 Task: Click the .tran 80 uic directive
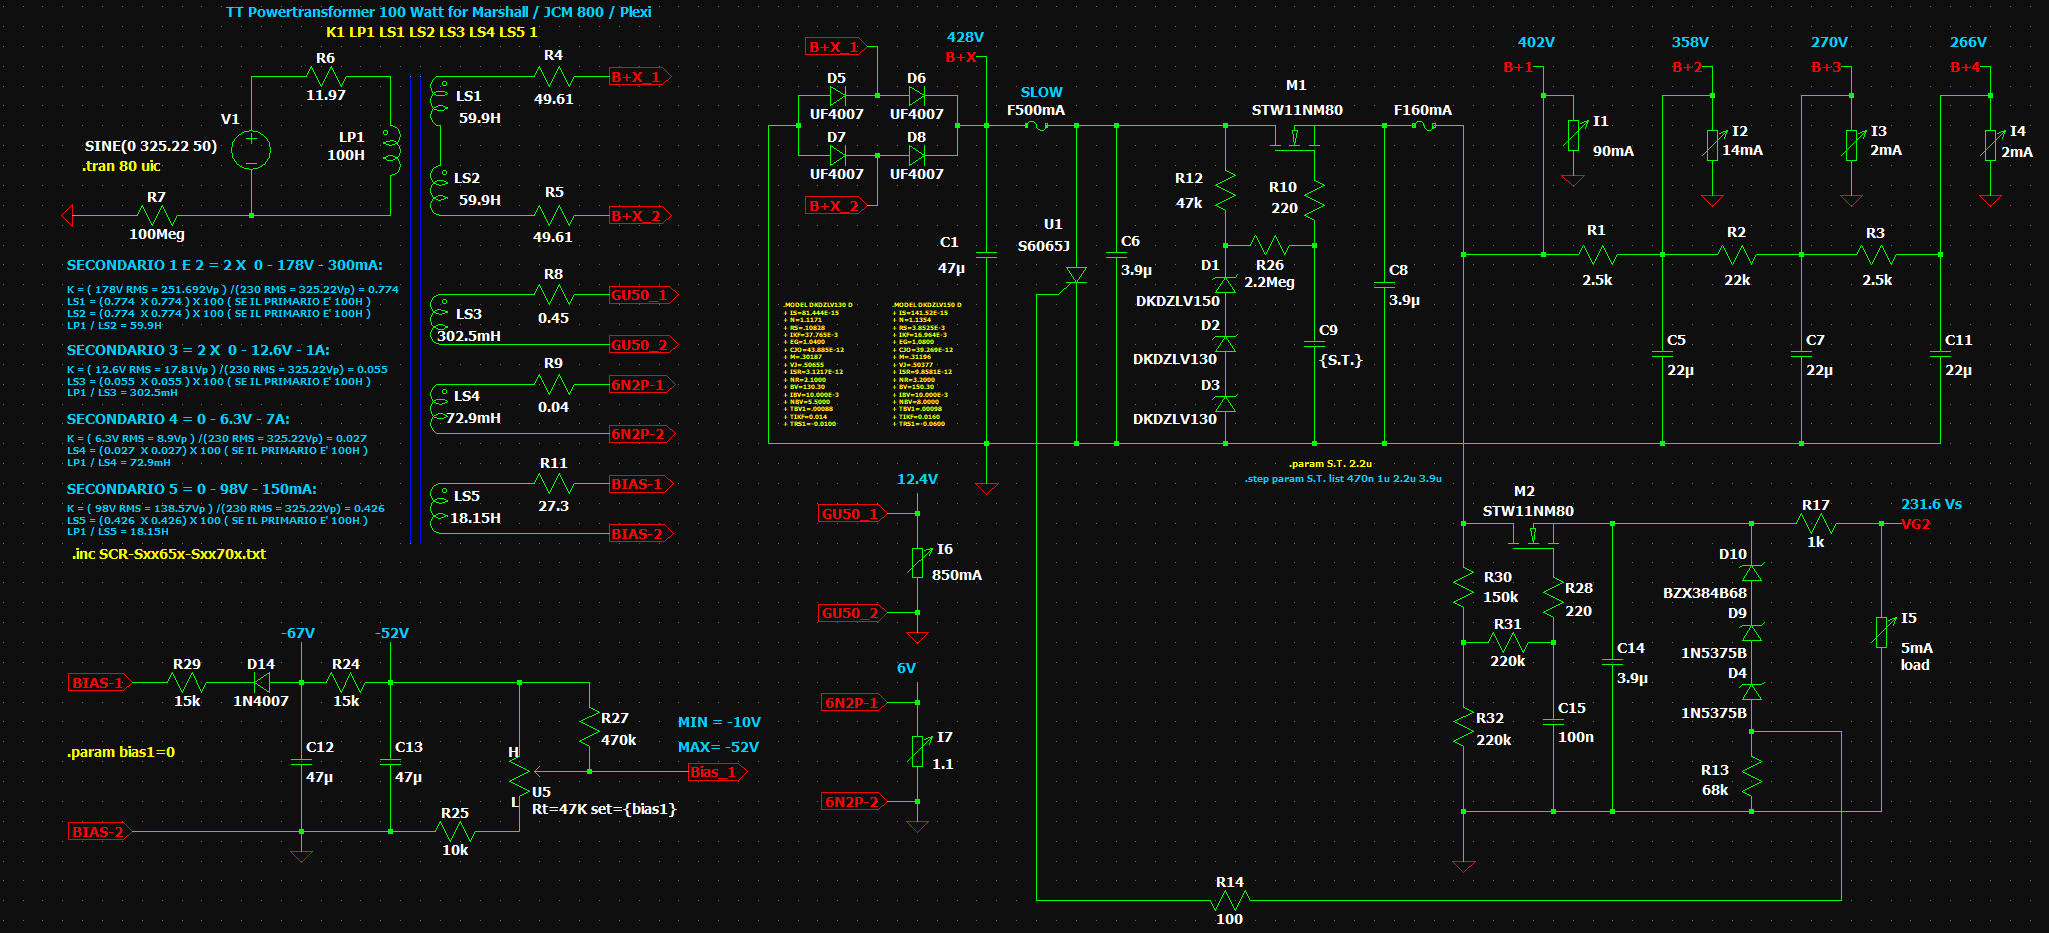tap(121, 166)
